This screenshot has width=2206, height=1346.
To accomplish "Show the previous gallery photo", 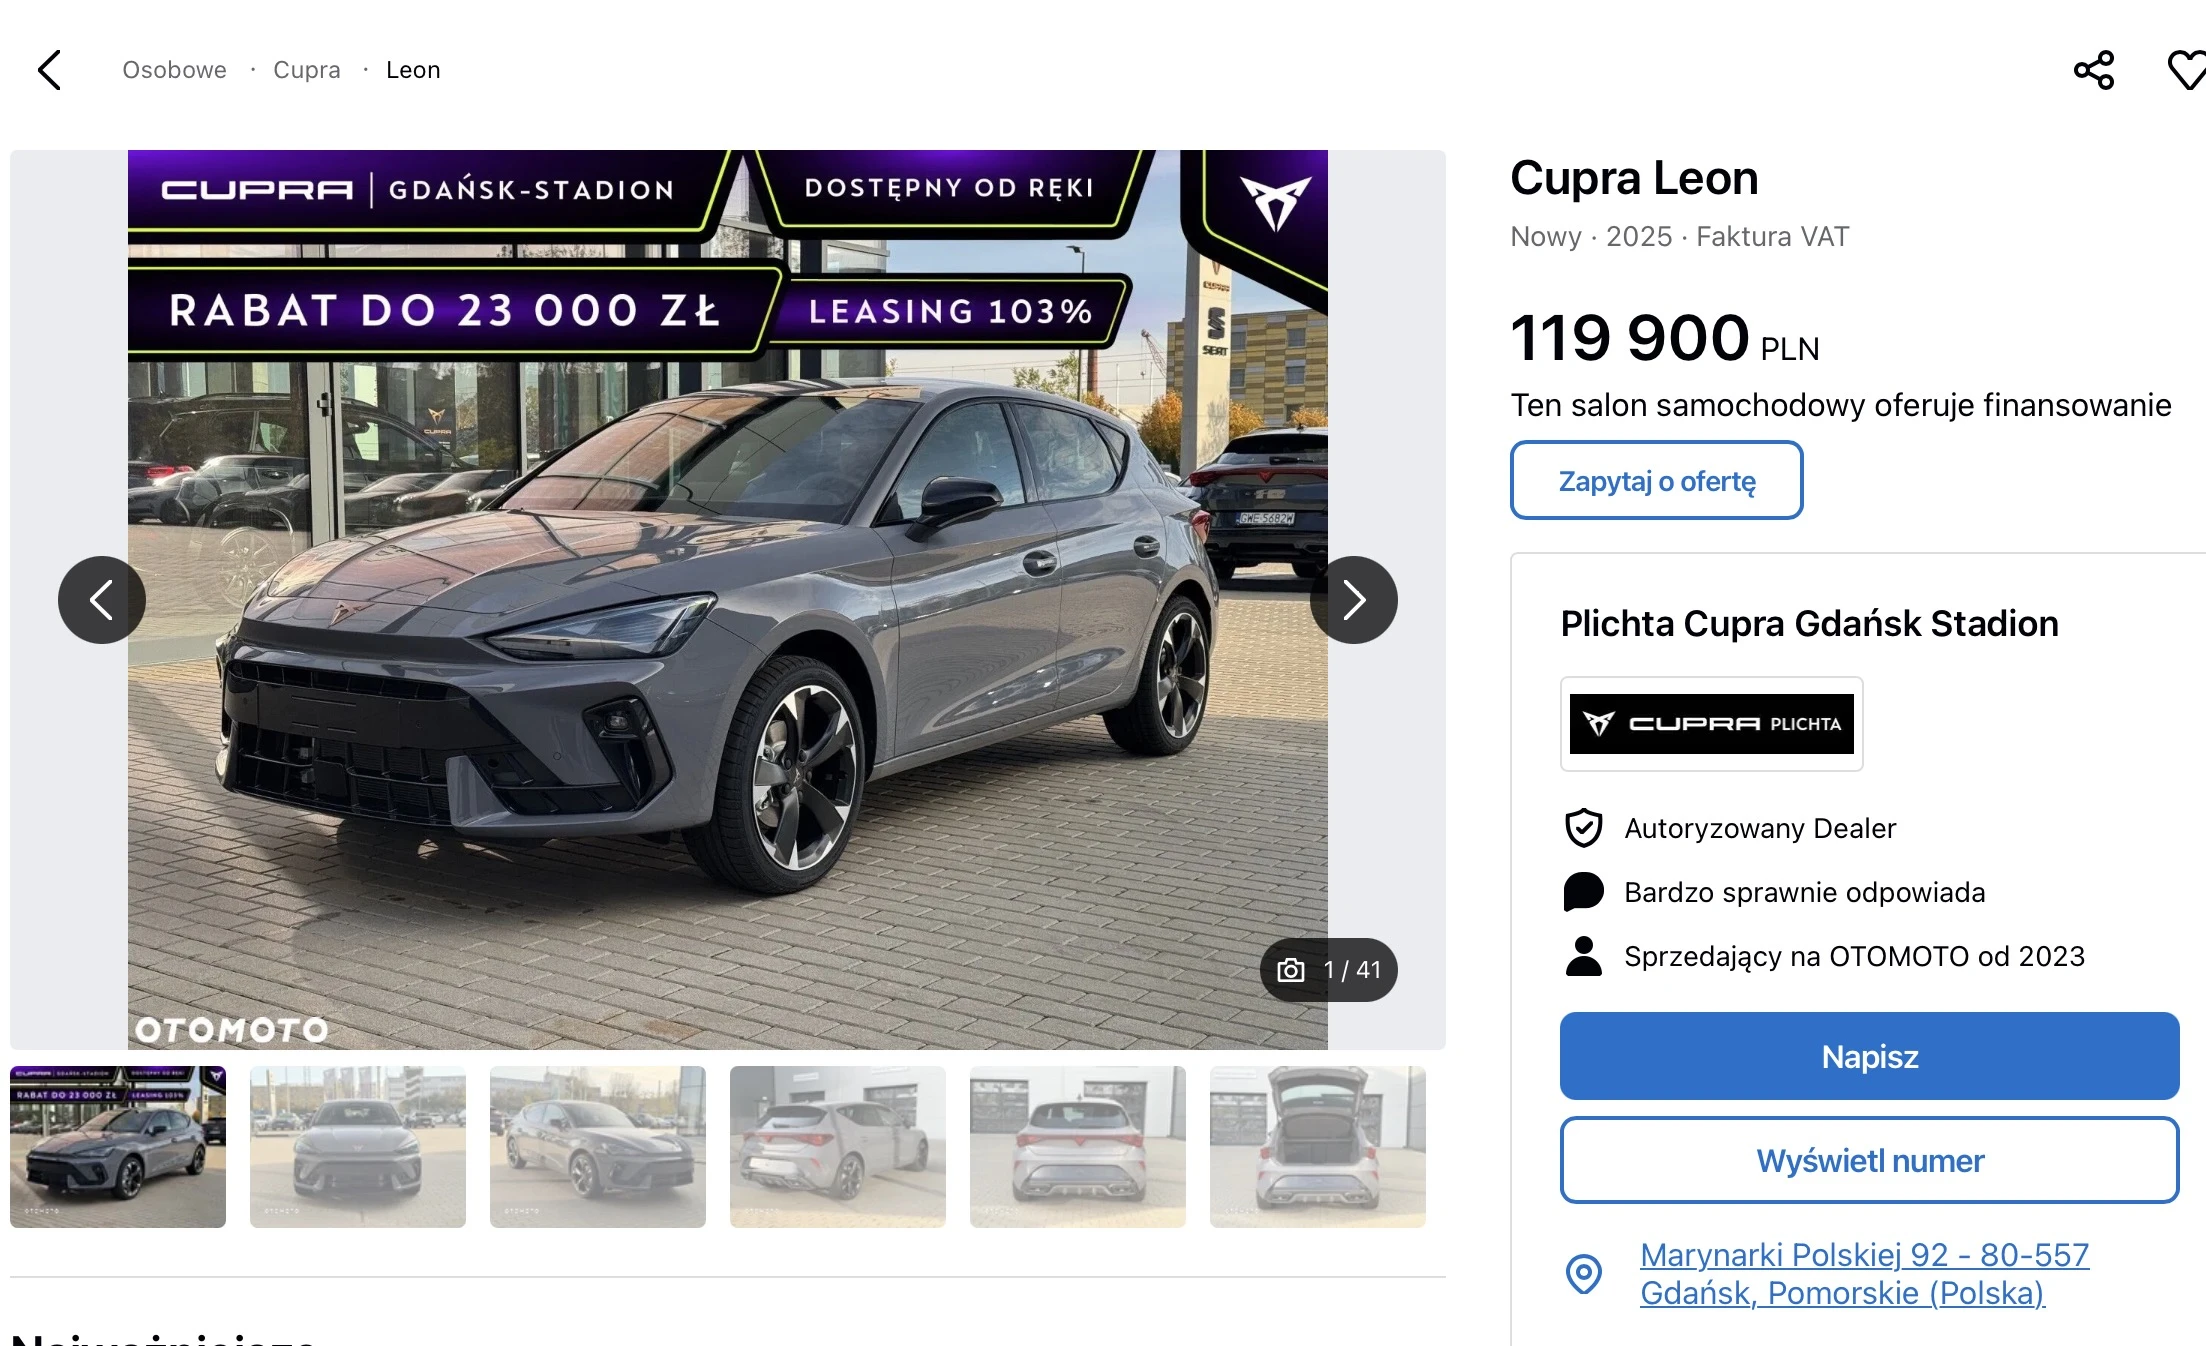I will pyautogui.click(x=102, y=600).
